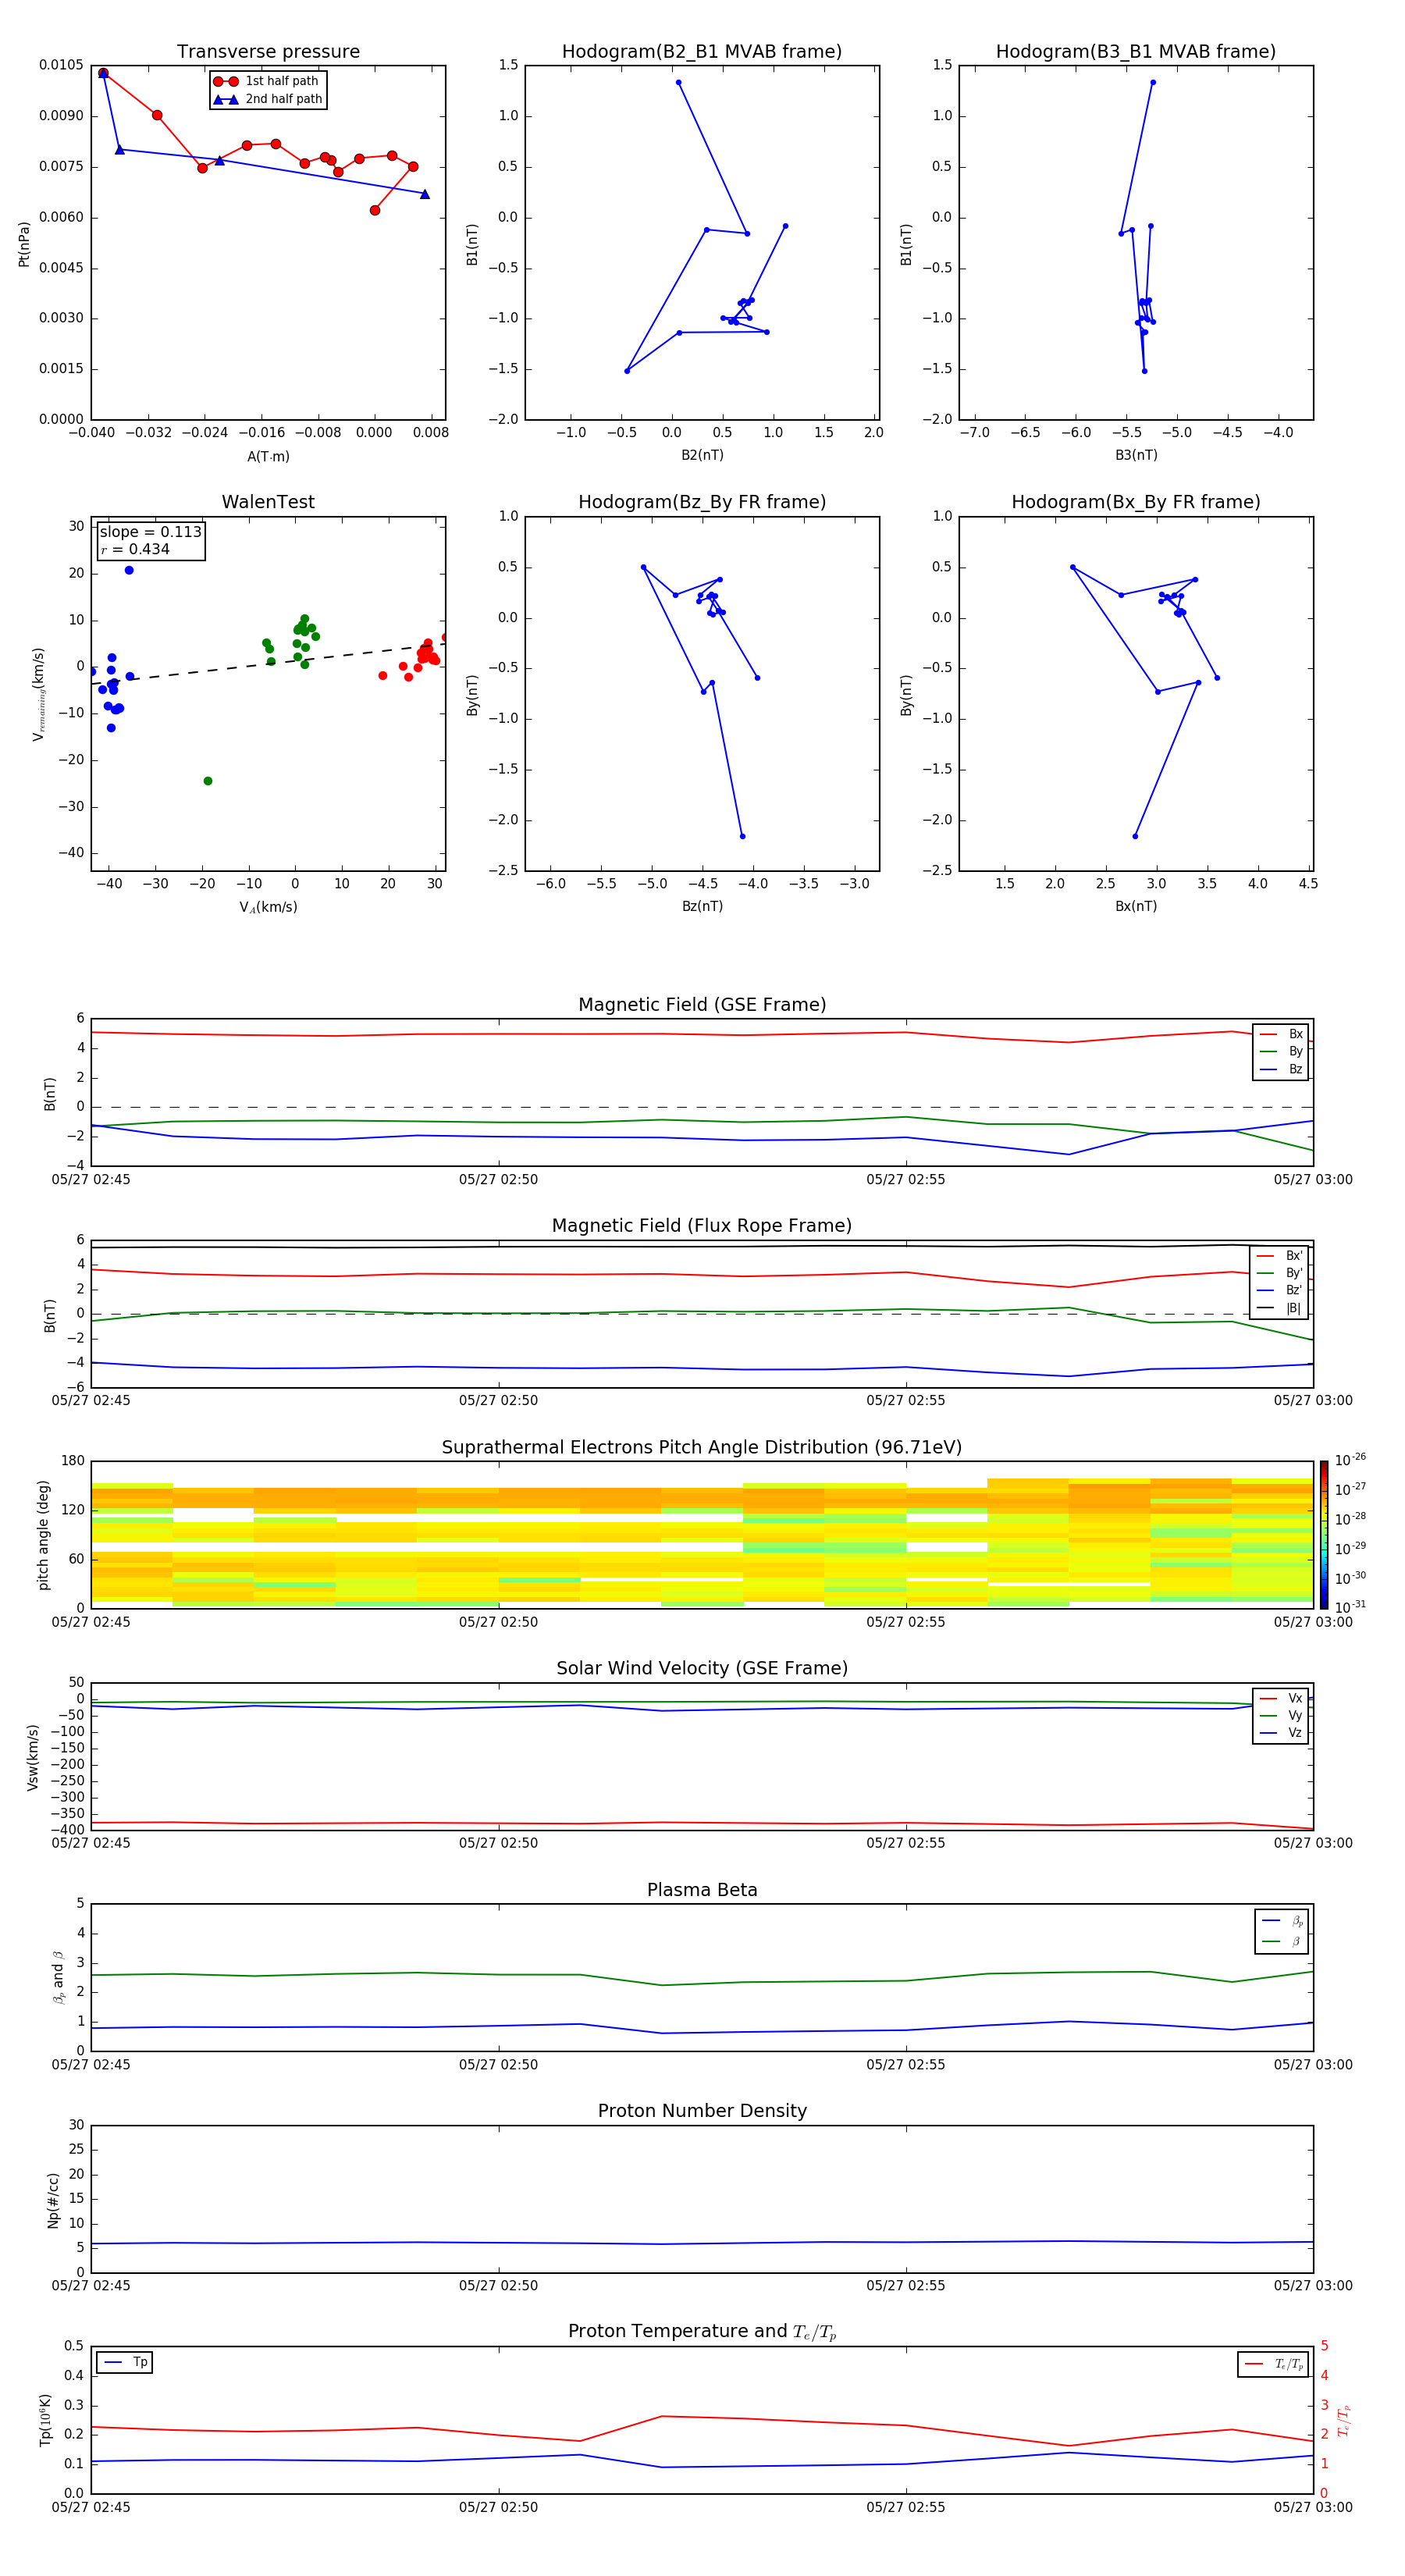The image size is (1405, 2576).
Task: Select the "2nd half path" legend entry
Action: pyautogui.click(x=267, y=99)
